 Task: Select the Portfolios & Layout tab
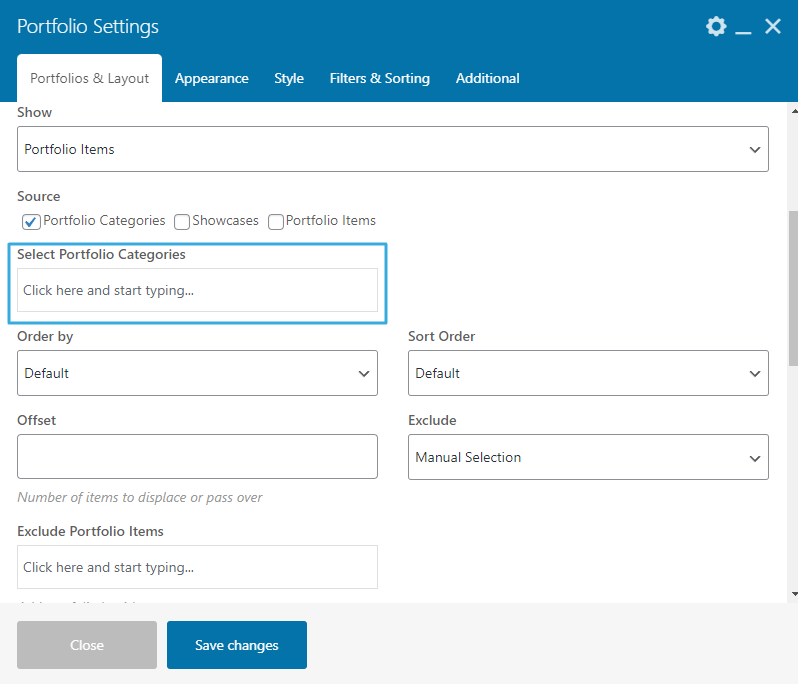(89, 78)
